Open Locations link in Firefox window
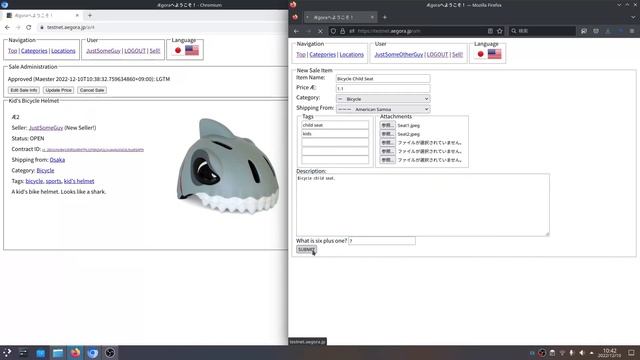Viewport: 640px width, 360px height. point(351,55)
